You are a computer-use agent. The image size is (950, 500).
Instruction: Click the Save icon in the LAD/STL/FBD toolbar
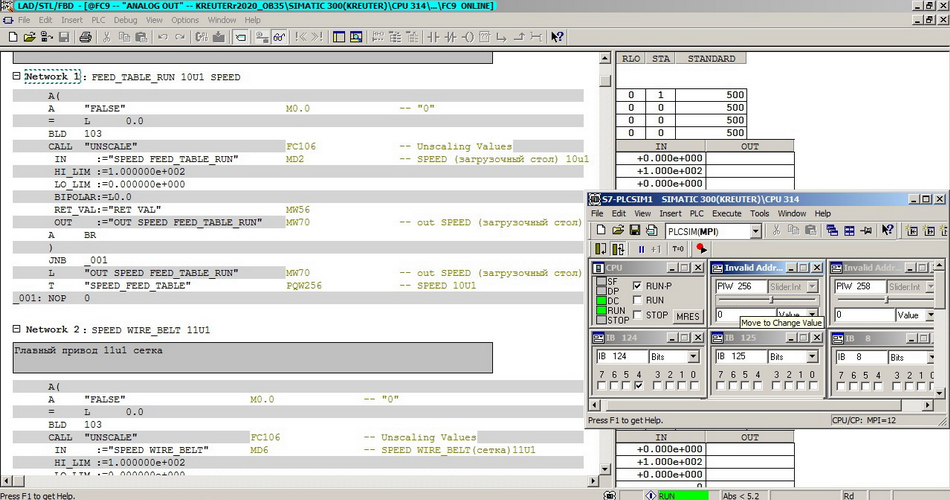click(64, 37)
